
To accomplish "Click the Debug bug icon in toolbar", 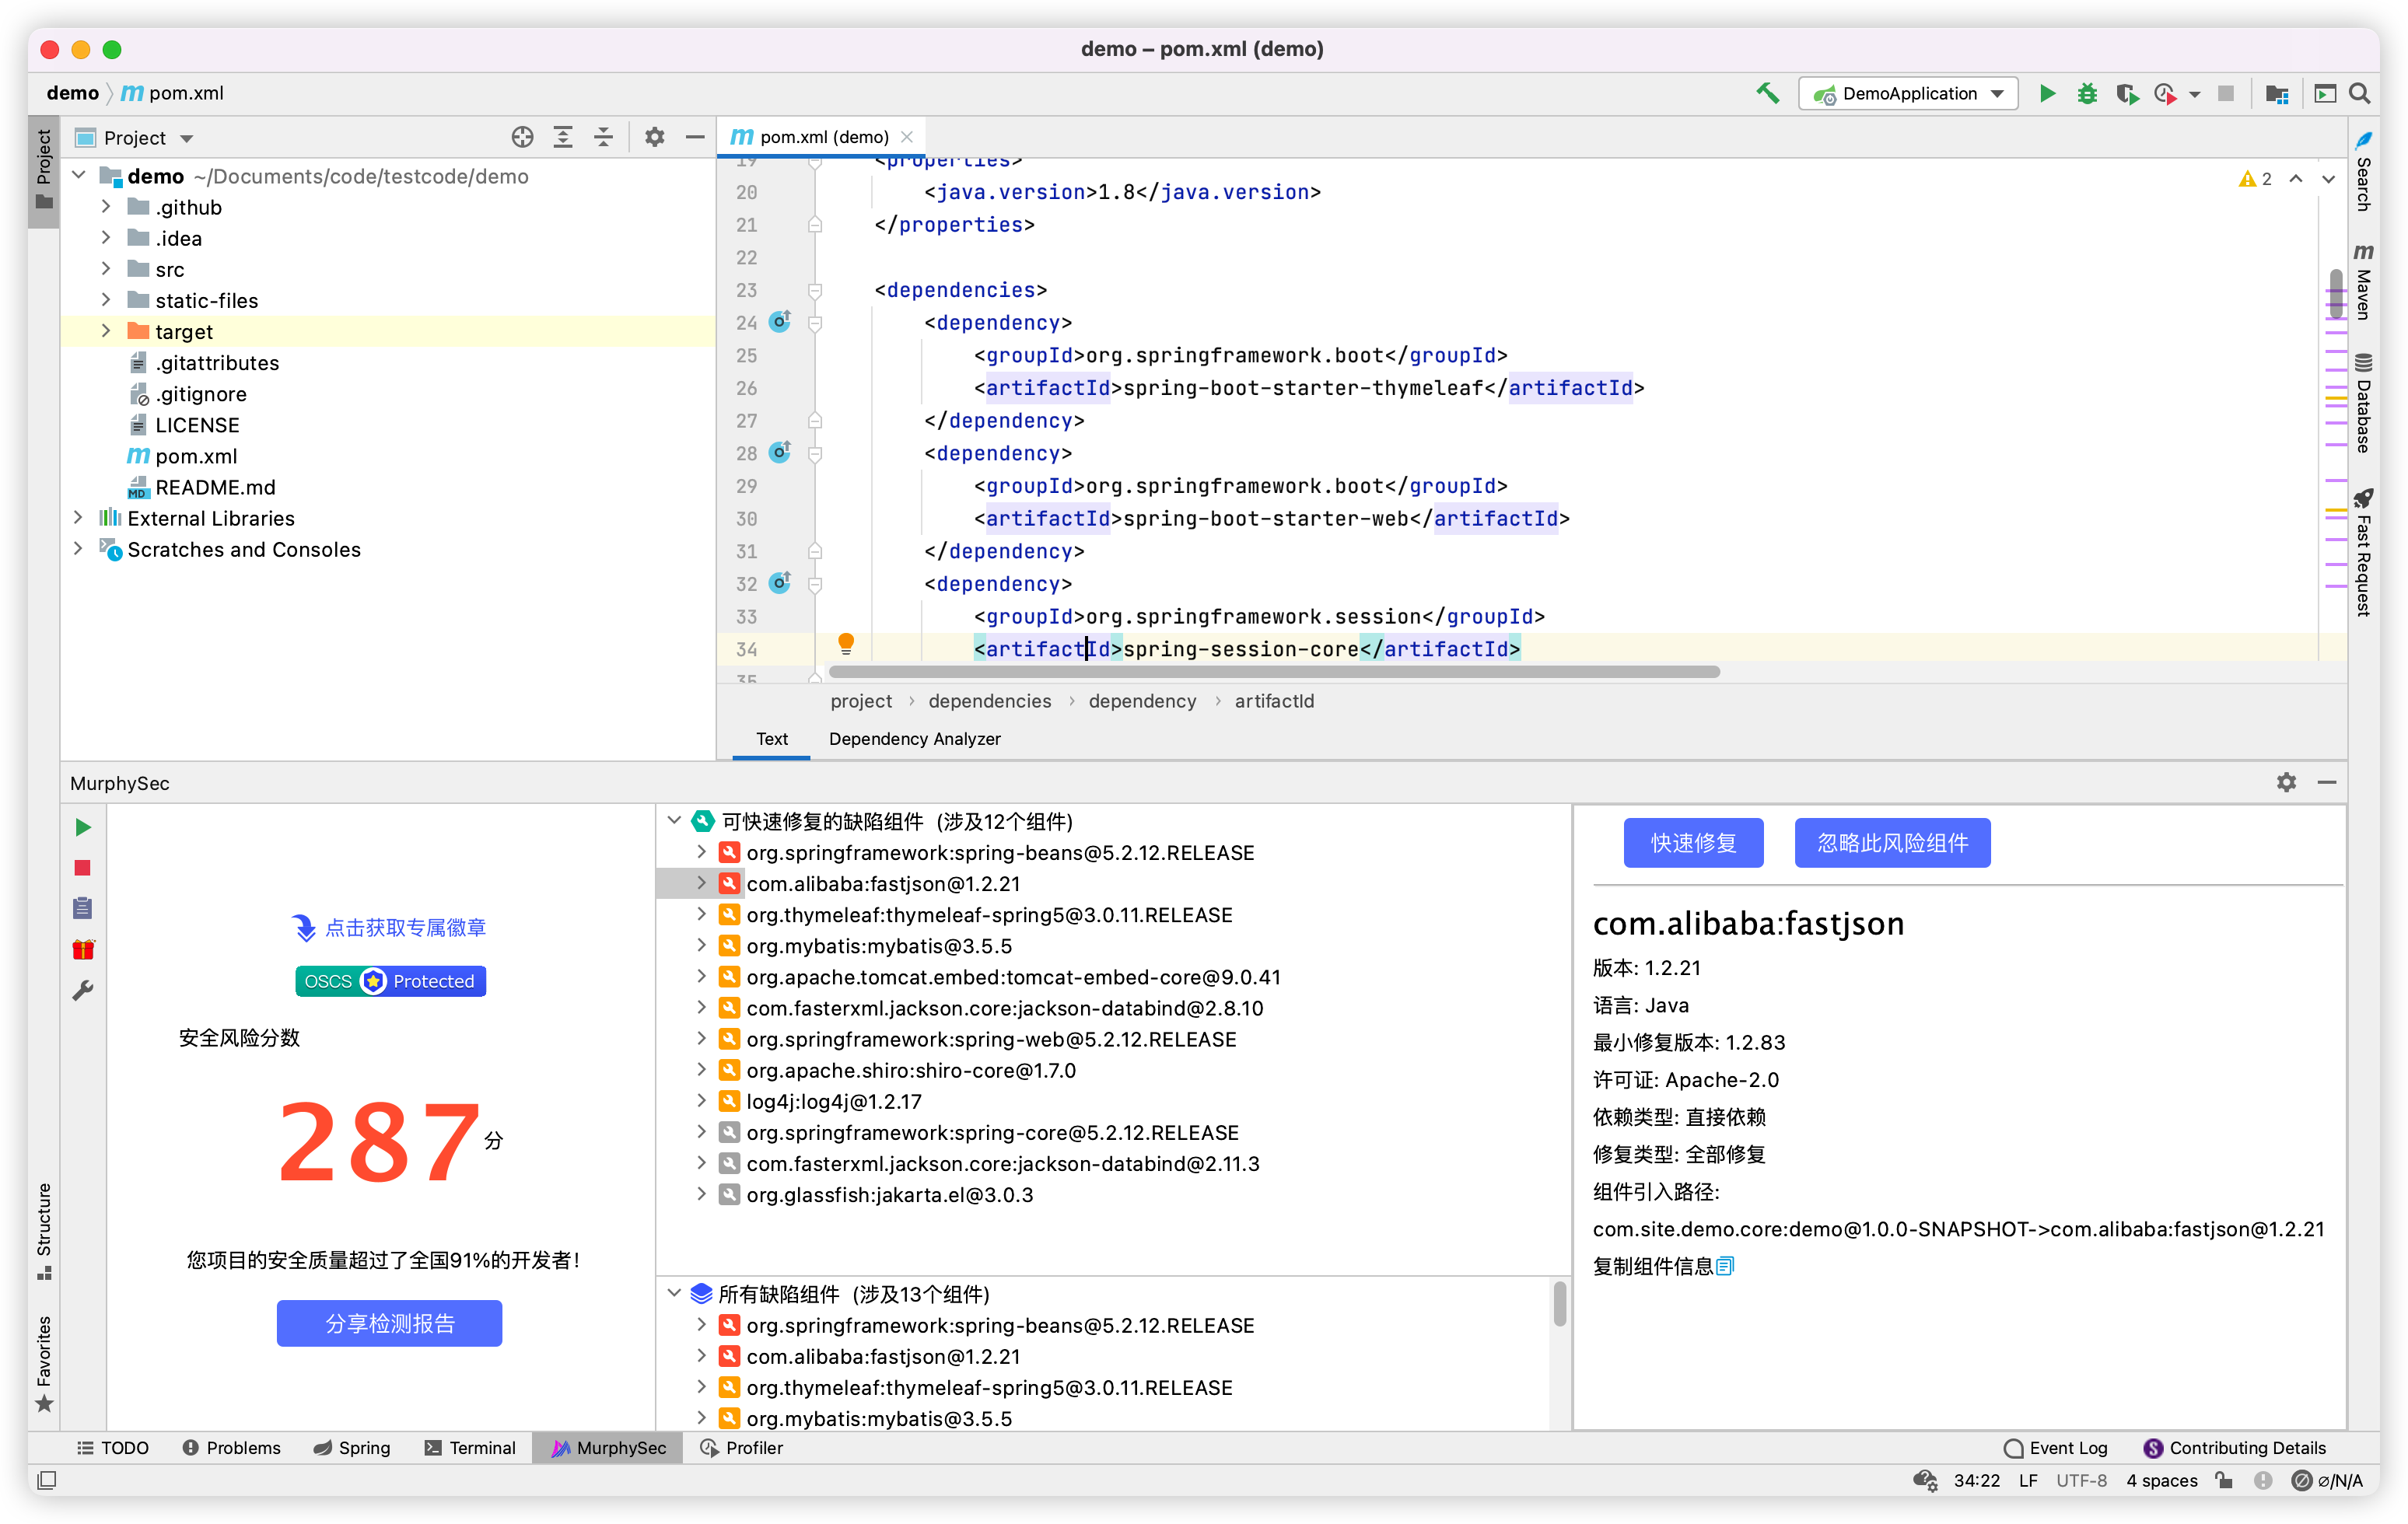I will pyautogui.click(x=2086, y=93).
